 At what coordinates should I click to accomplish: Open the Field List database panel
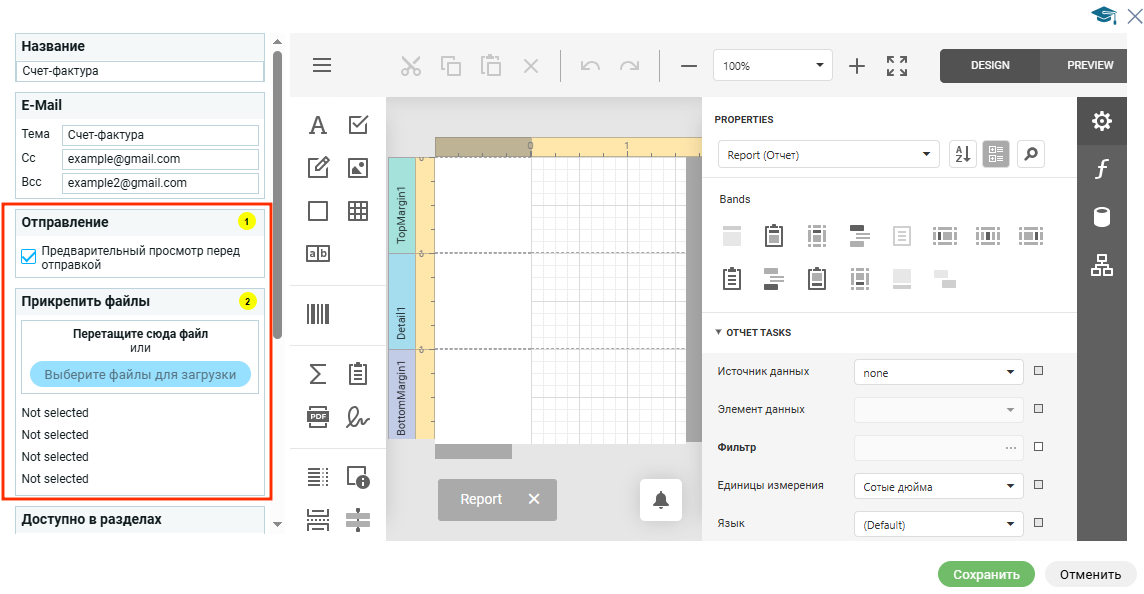1101,217
